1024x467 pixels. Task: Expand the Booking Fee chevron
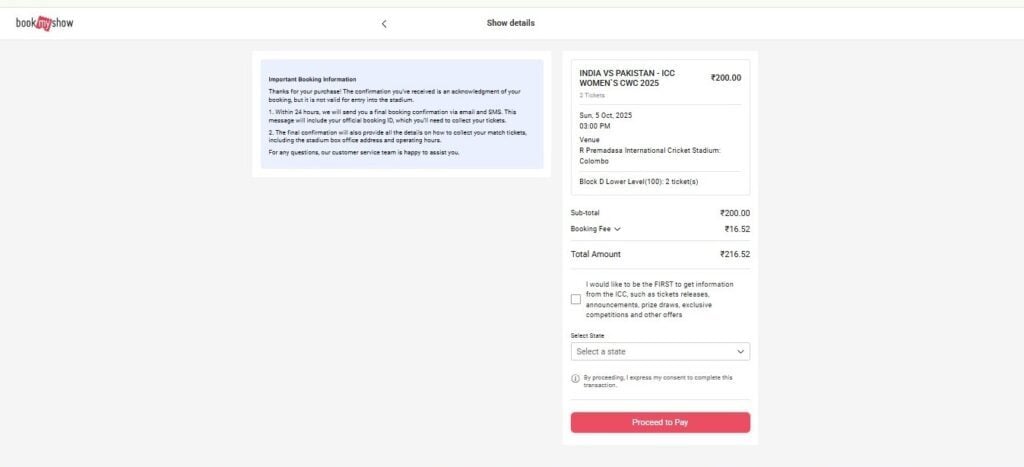click(x=618, y=229)
